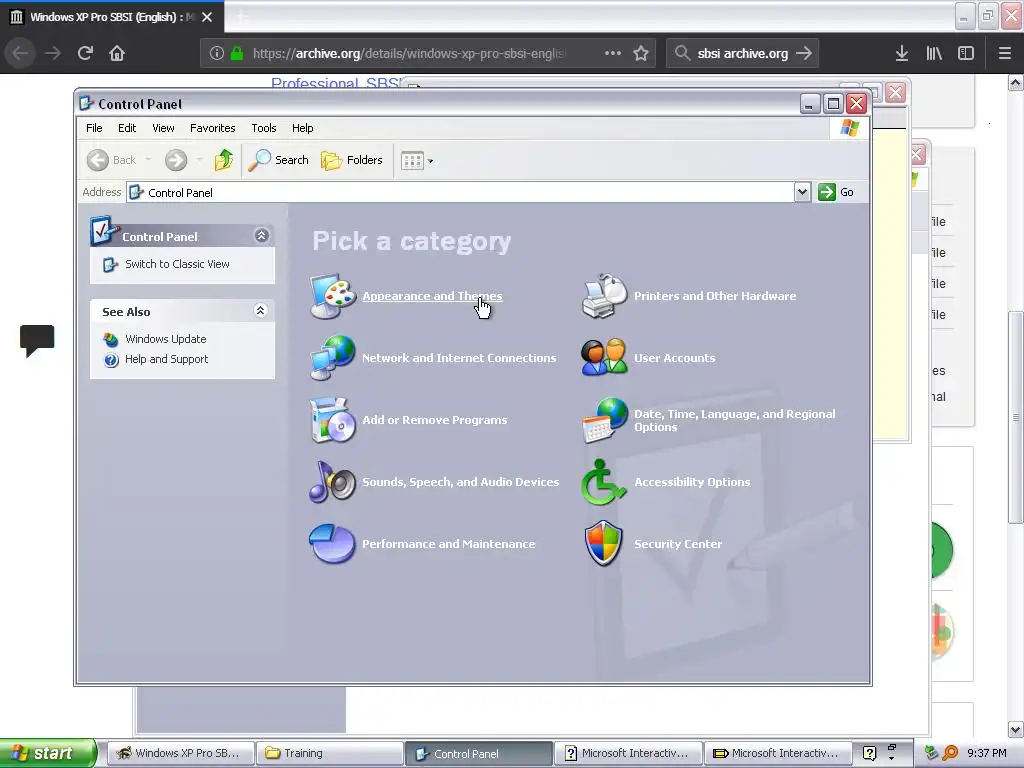Open Firefox page actions ellipsis menu

613,53
